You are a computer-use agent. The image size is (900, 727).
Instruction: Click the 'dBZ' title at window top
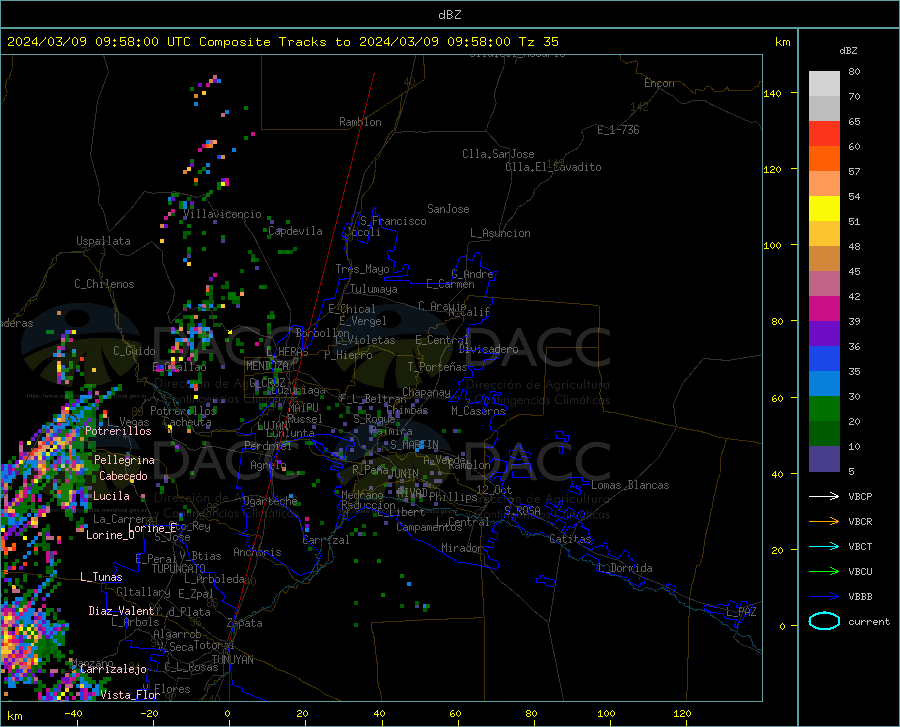click(449, 15)
